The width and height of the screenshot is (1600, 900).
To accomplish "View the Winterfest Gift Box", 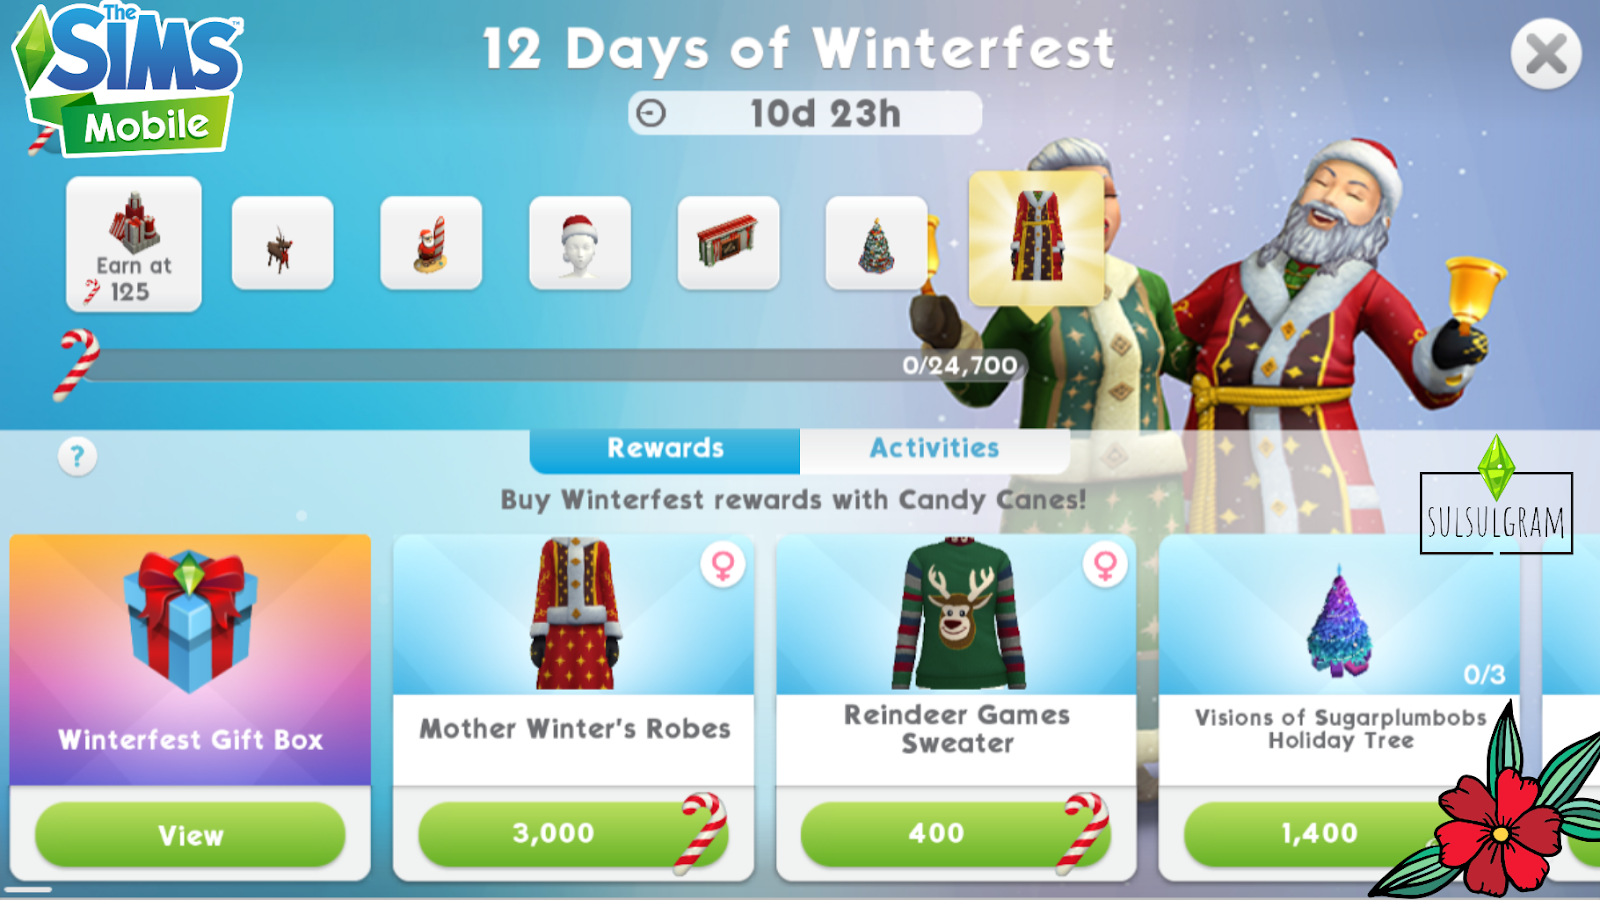I will pos(190,834).
